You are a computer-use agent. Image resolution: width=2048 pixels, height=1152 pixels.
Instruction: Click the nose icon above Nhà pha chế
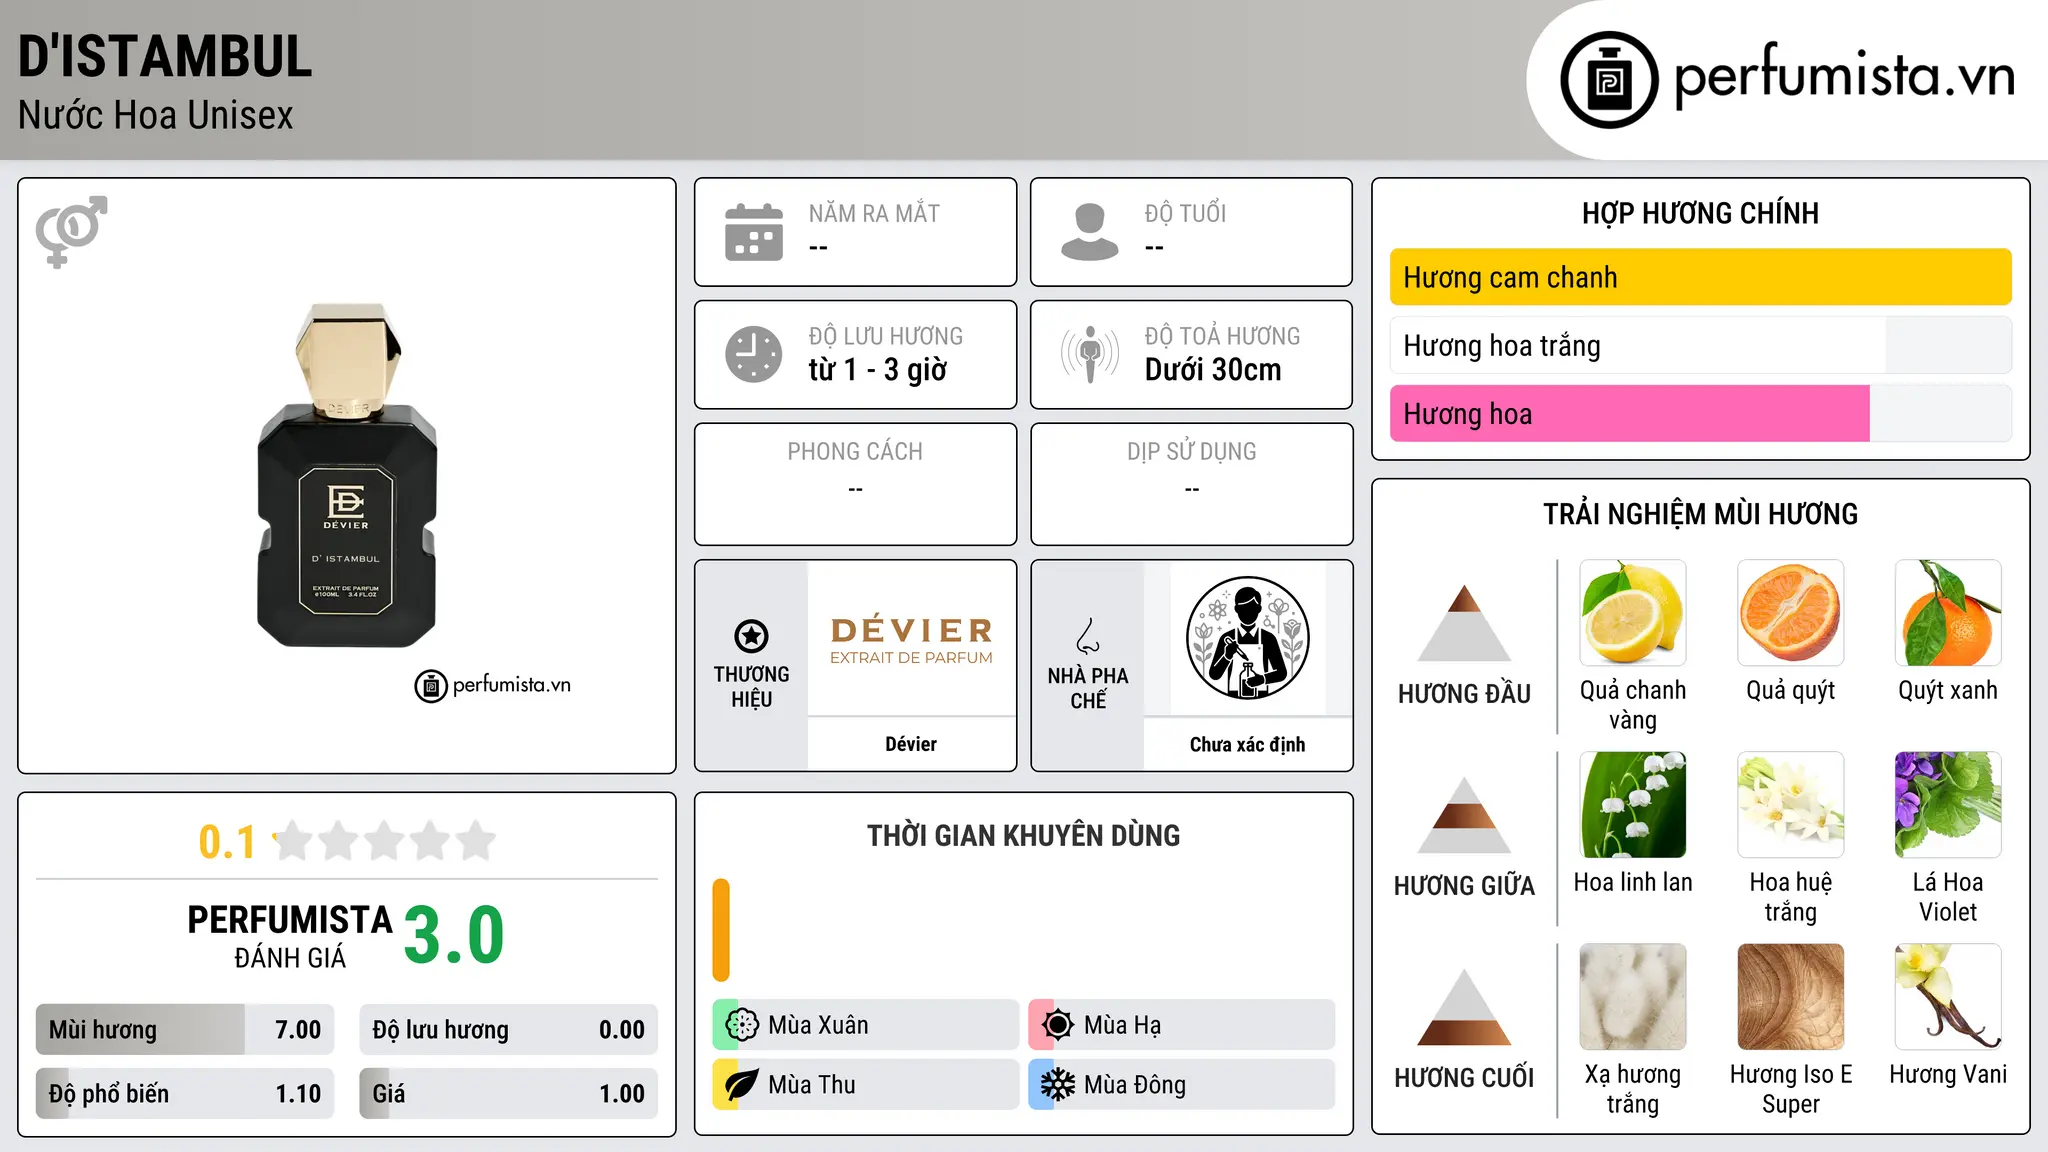click(1088, 635)
